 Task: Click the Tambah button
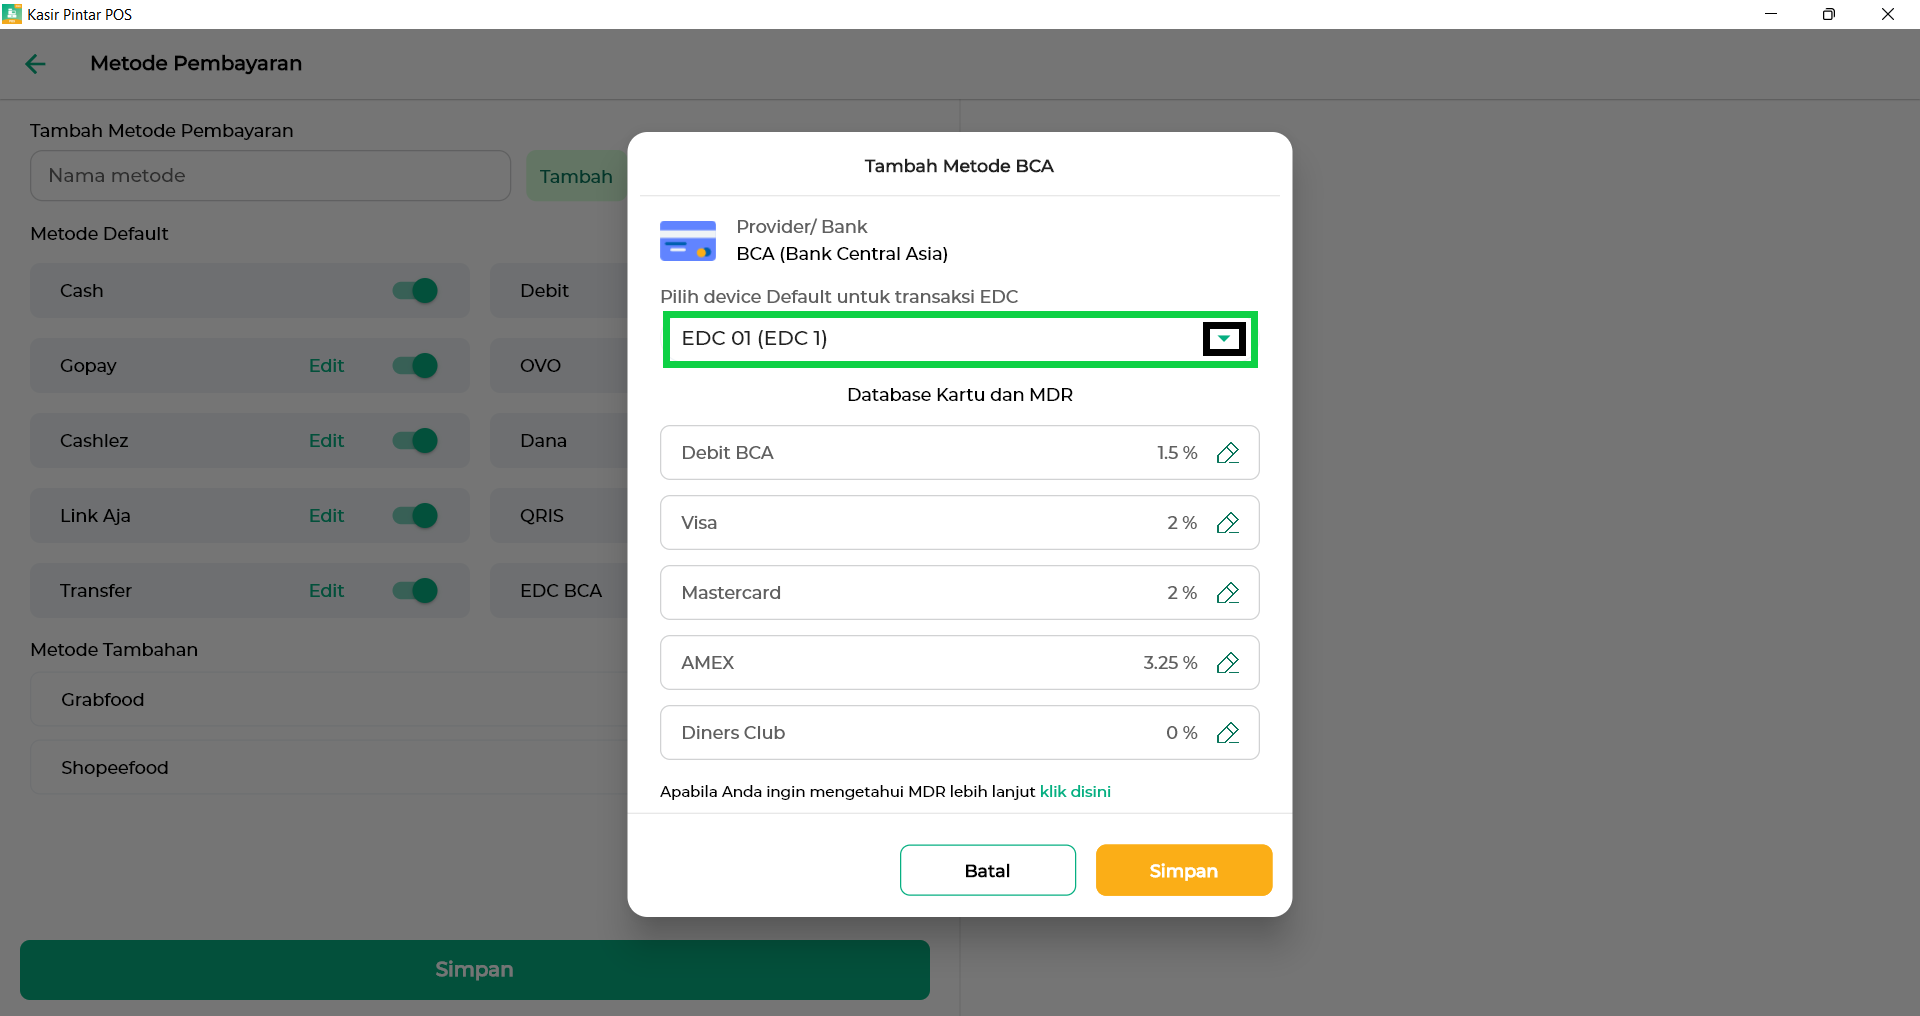click(576, 176)
